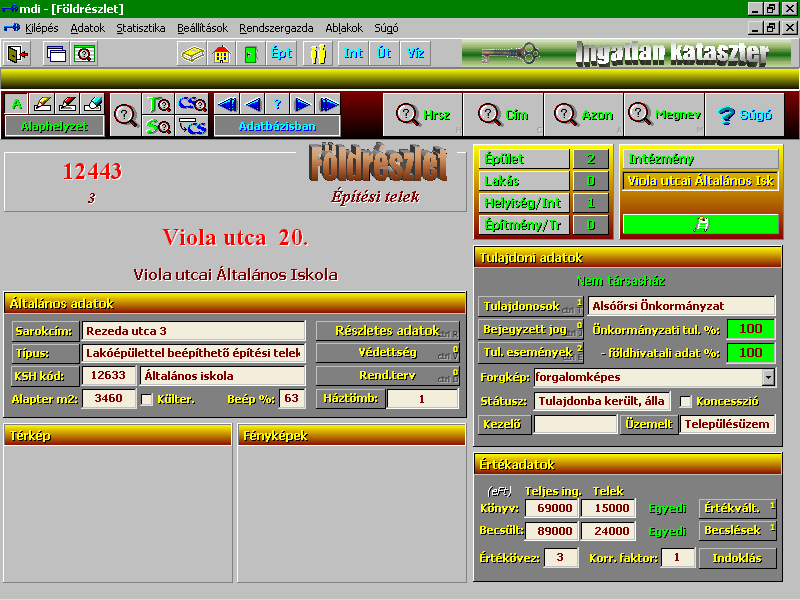Viewport: 800px width, 600px height.
Task: Click the Adatbázisban button
Action: click(x=278, y=126)
